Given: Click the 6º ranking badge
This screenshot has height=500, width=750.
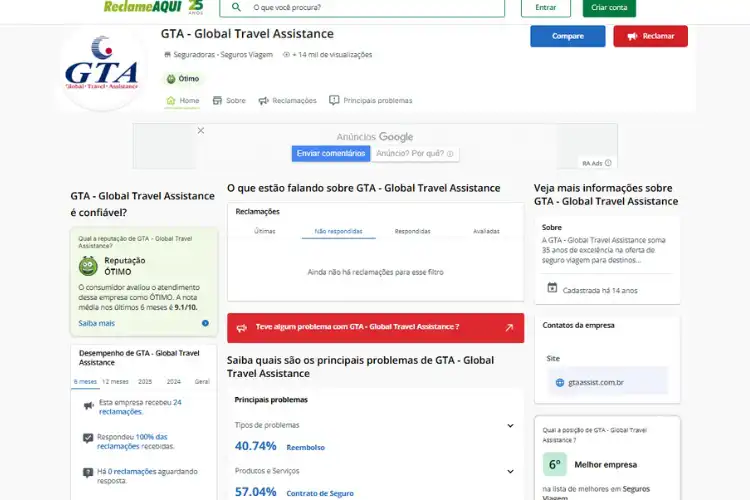Looking at the screenshot, I should 555,465.
